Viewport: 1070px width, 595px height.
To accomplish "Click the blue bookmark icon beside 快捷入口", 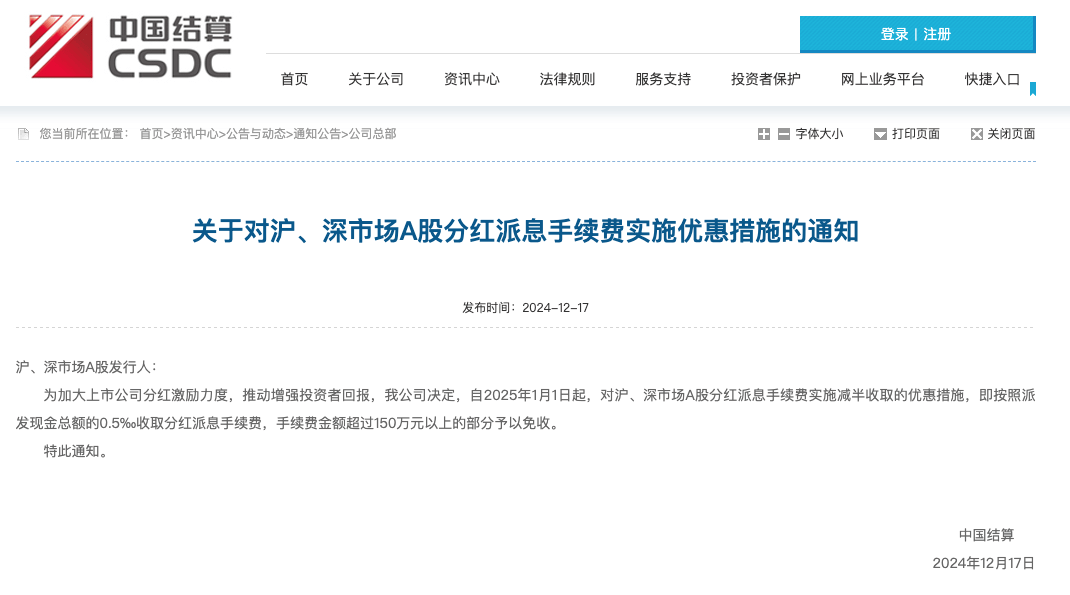I will pos(1033,89).
